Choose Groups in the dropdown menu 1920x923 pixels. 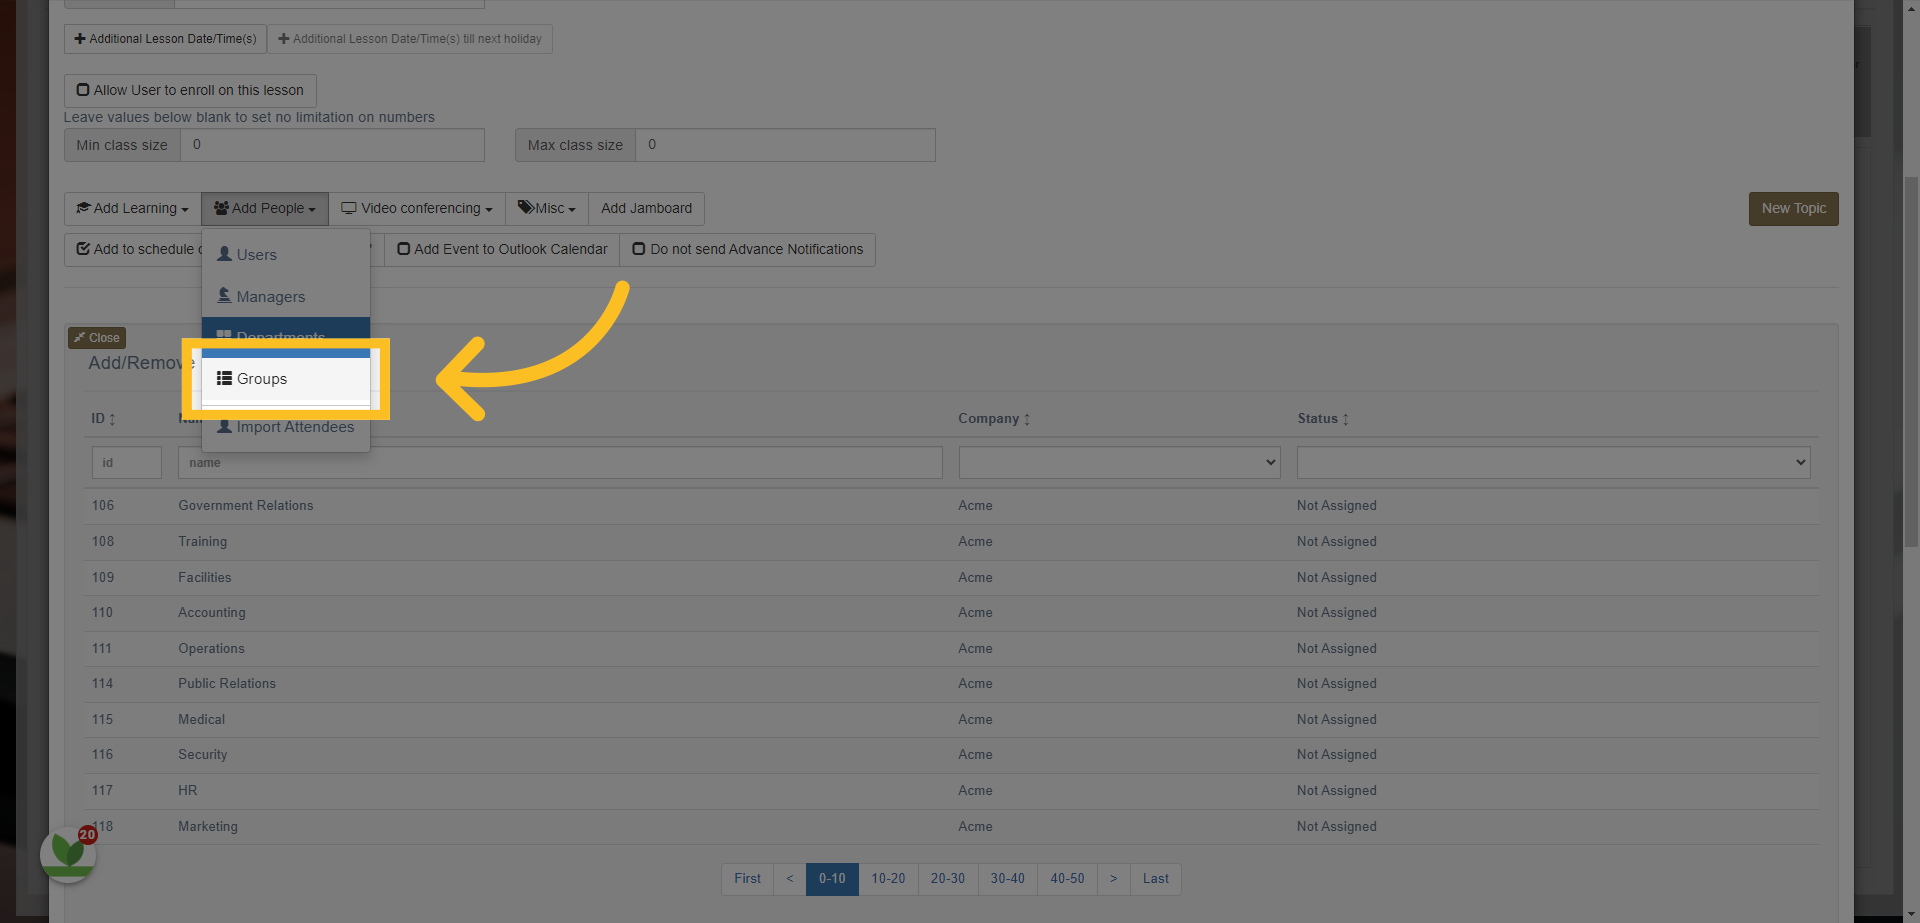[286, 379]
